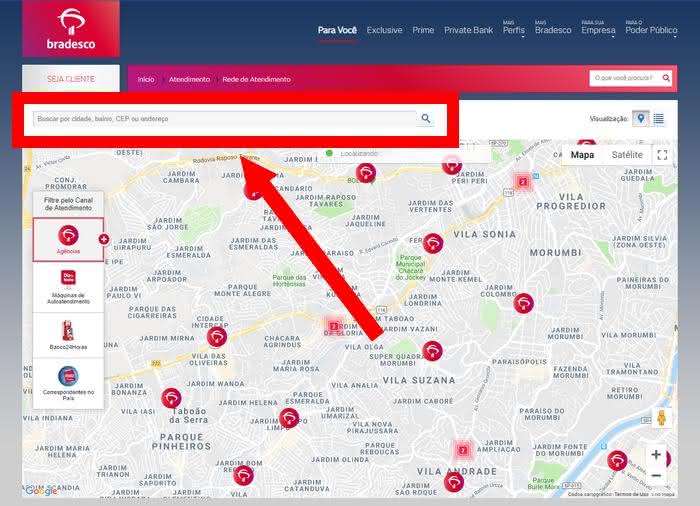Select Correspondentes no País filter

(x=68, y=383)
